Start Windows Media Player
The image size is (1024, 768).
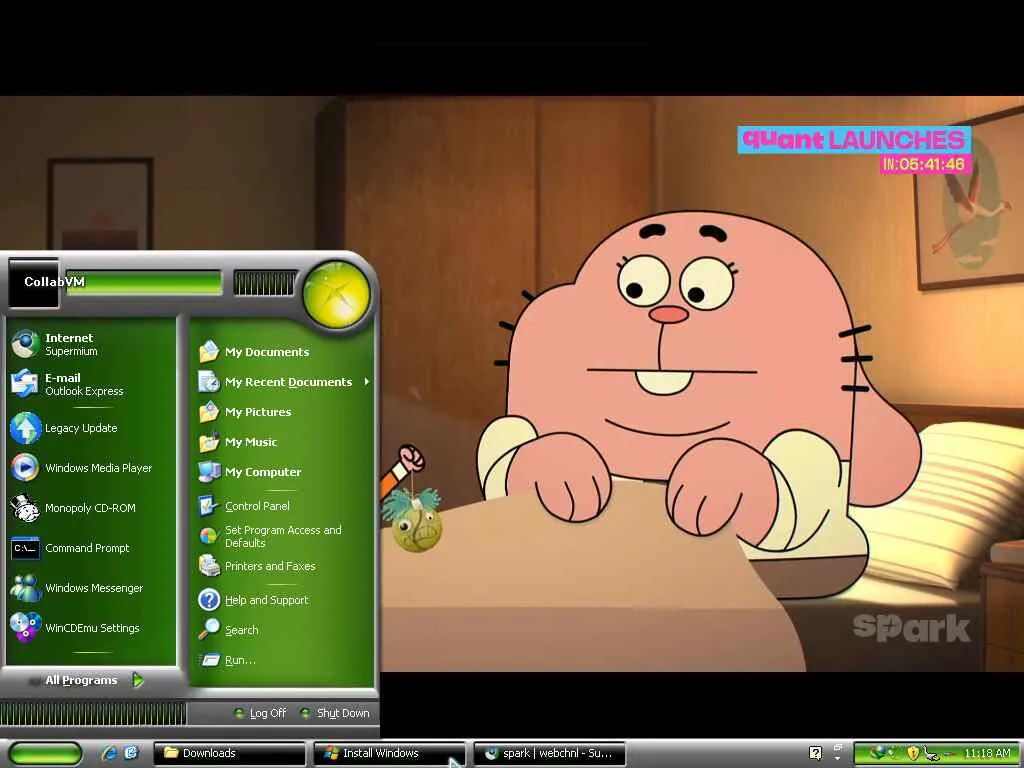point(91,468)
